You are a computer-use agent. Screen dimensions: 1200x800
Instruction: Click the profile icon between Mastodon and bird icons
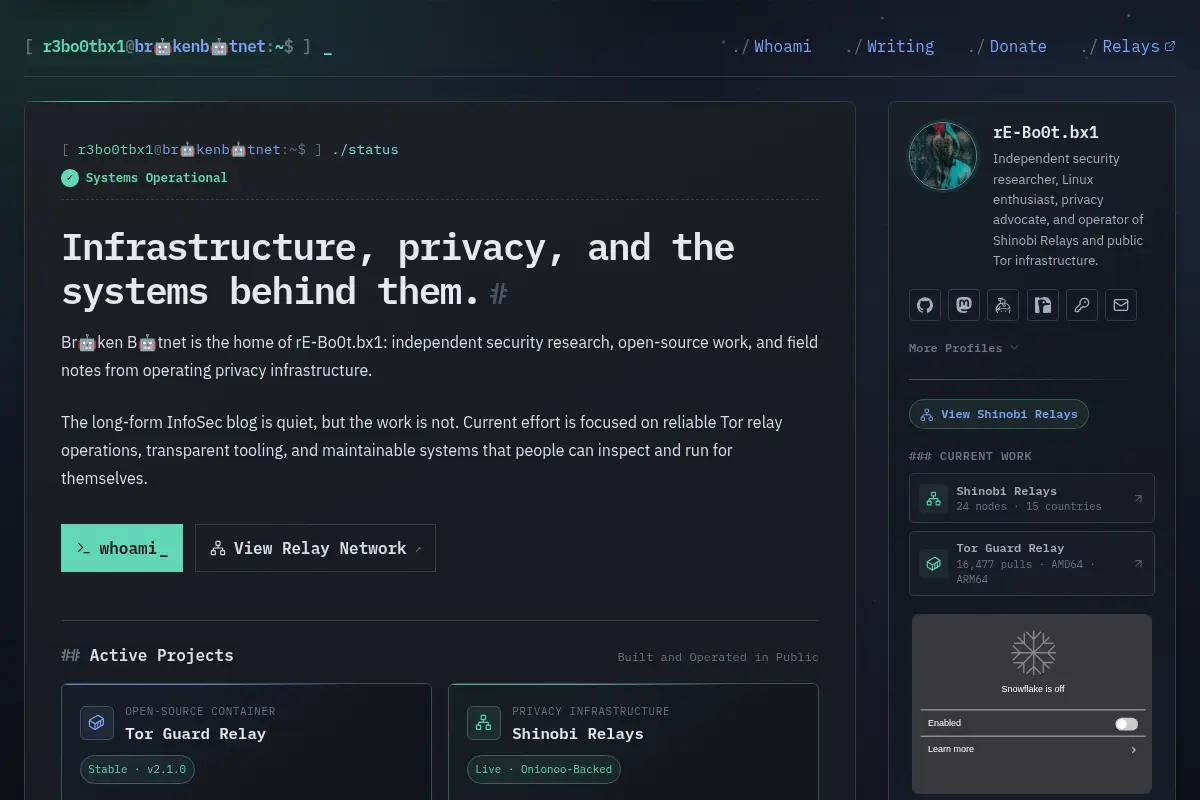tap(1003, 305)
